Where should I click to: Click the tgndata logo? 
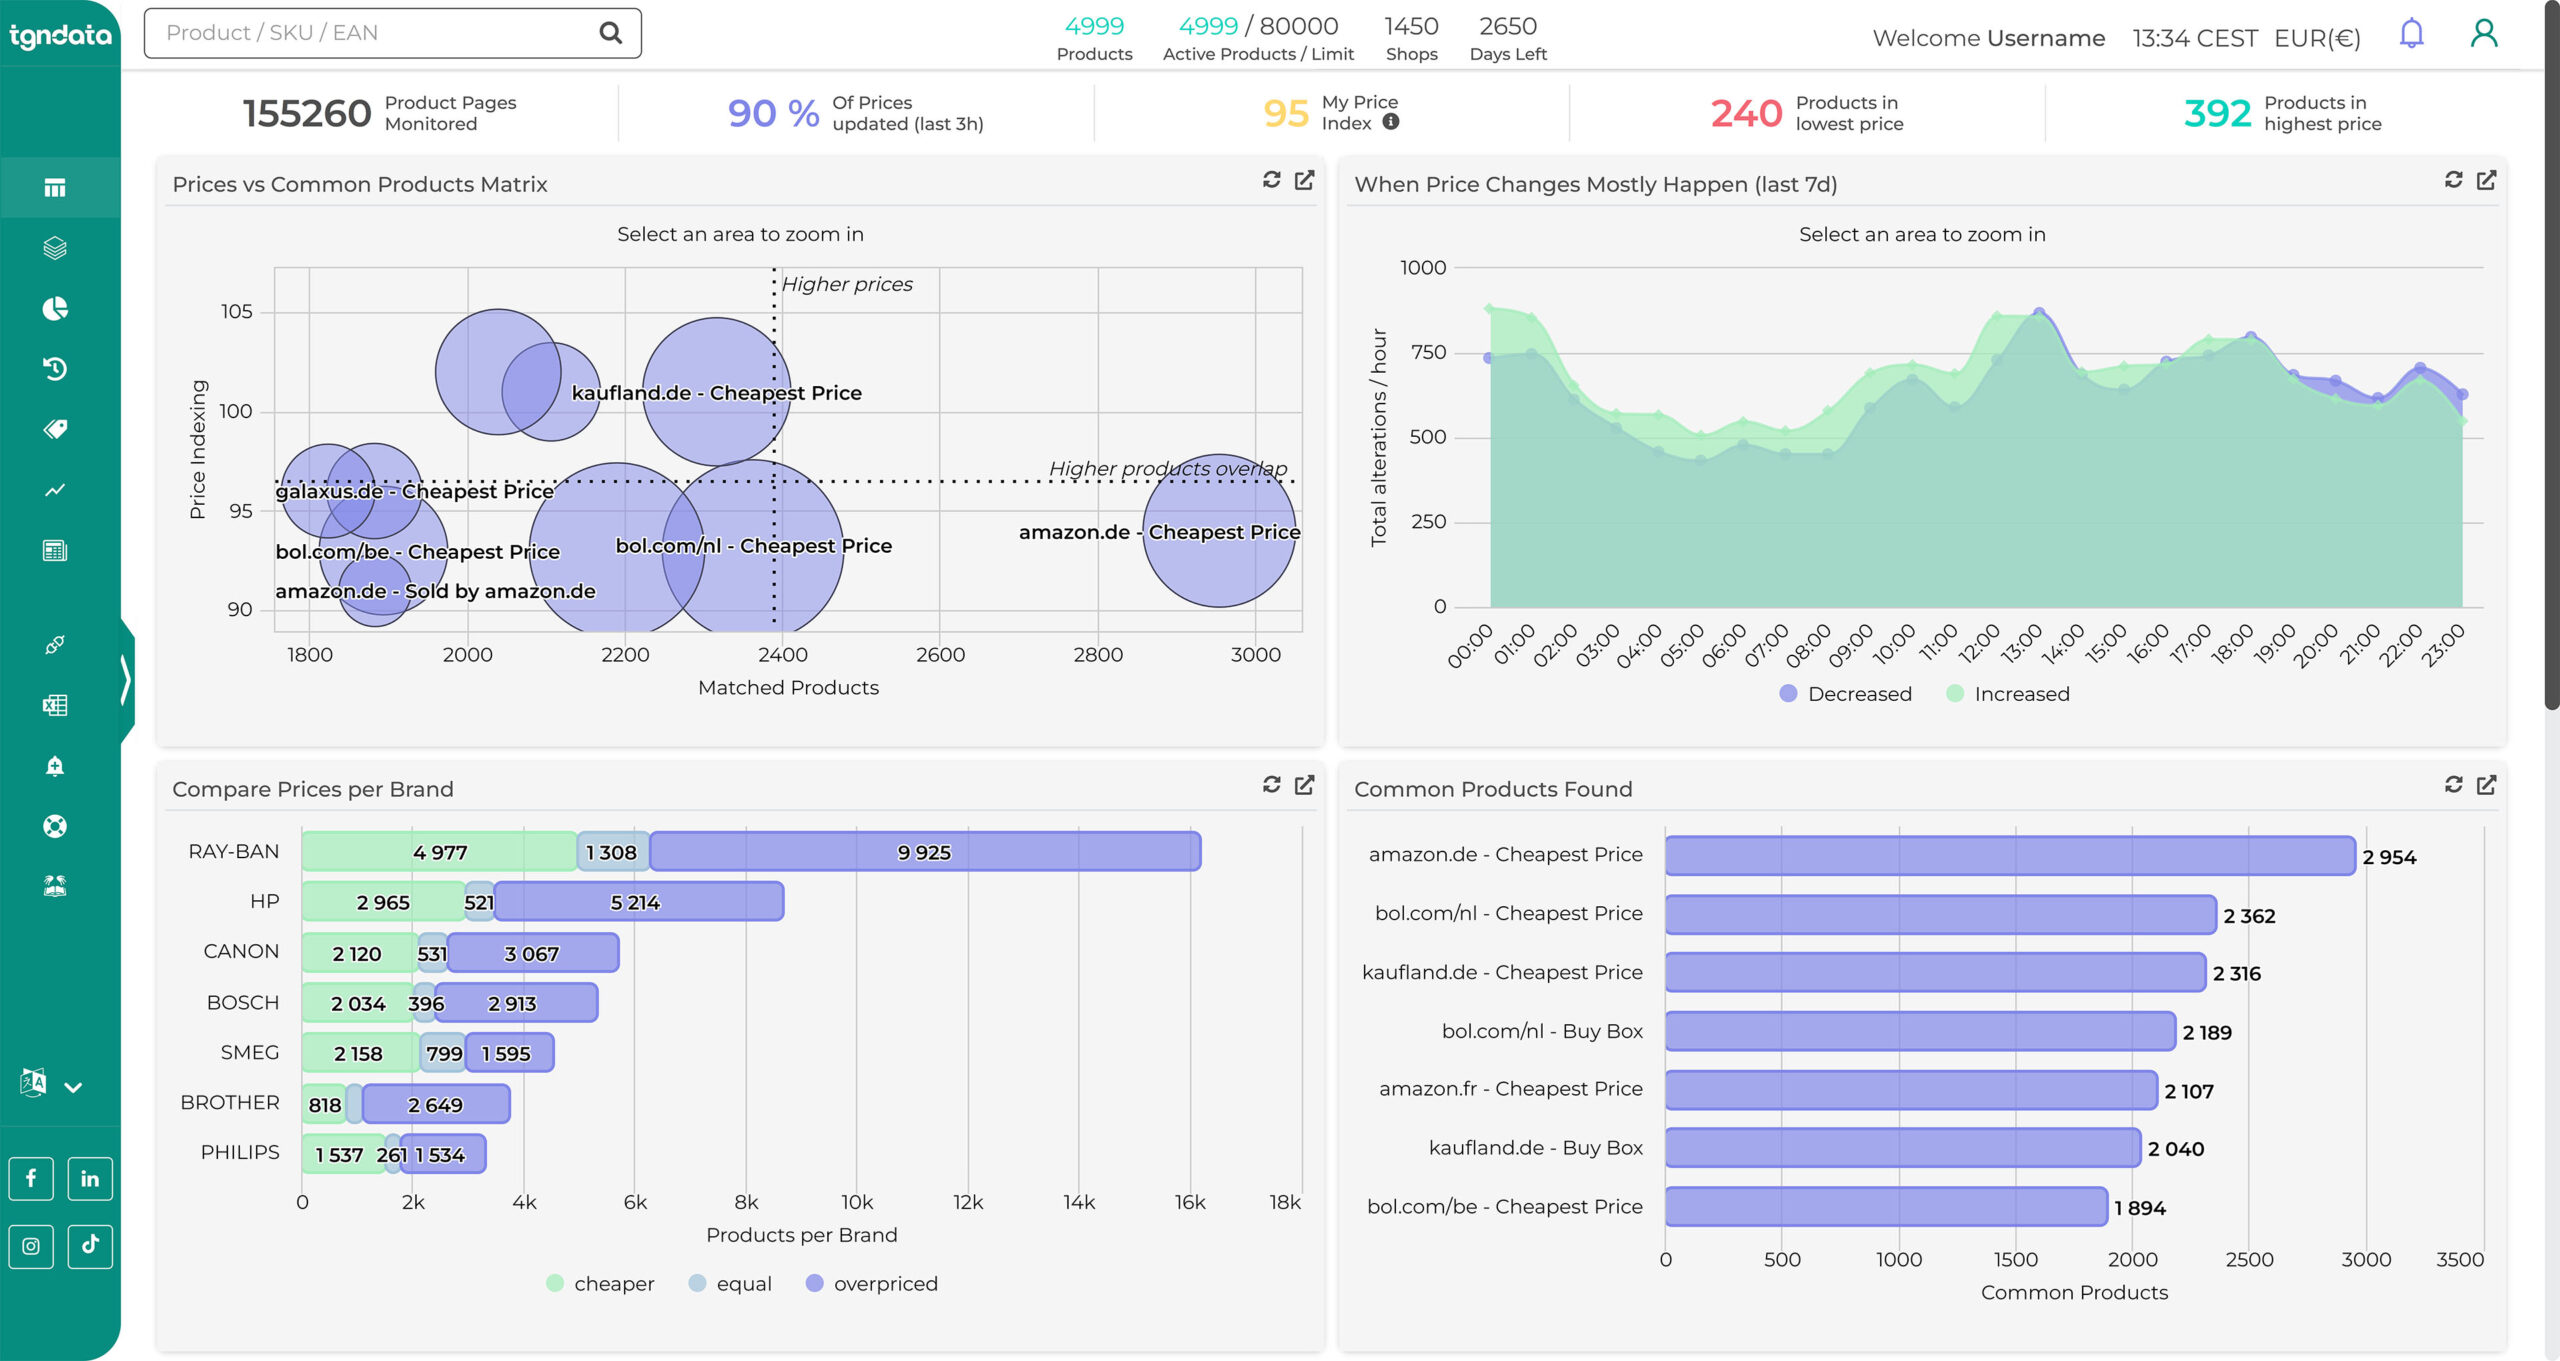click(60, 36)
